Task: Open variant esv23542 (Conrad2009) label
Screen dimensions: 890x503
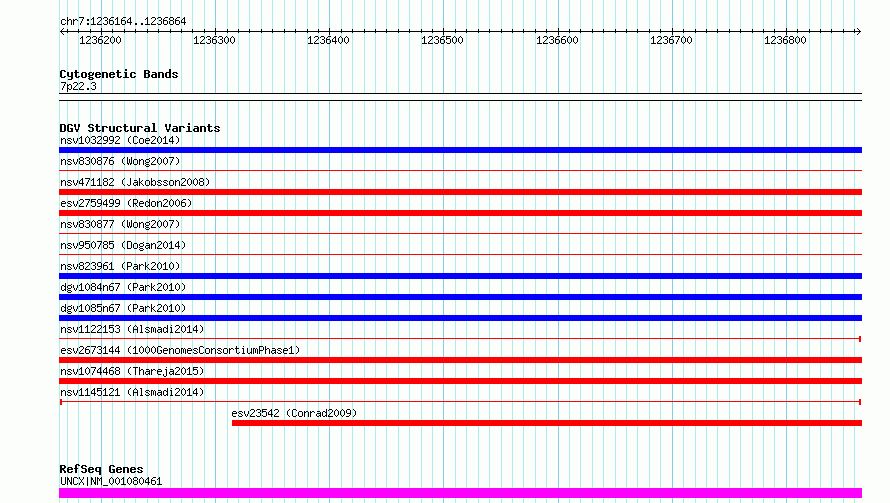Action: point(294,413)
